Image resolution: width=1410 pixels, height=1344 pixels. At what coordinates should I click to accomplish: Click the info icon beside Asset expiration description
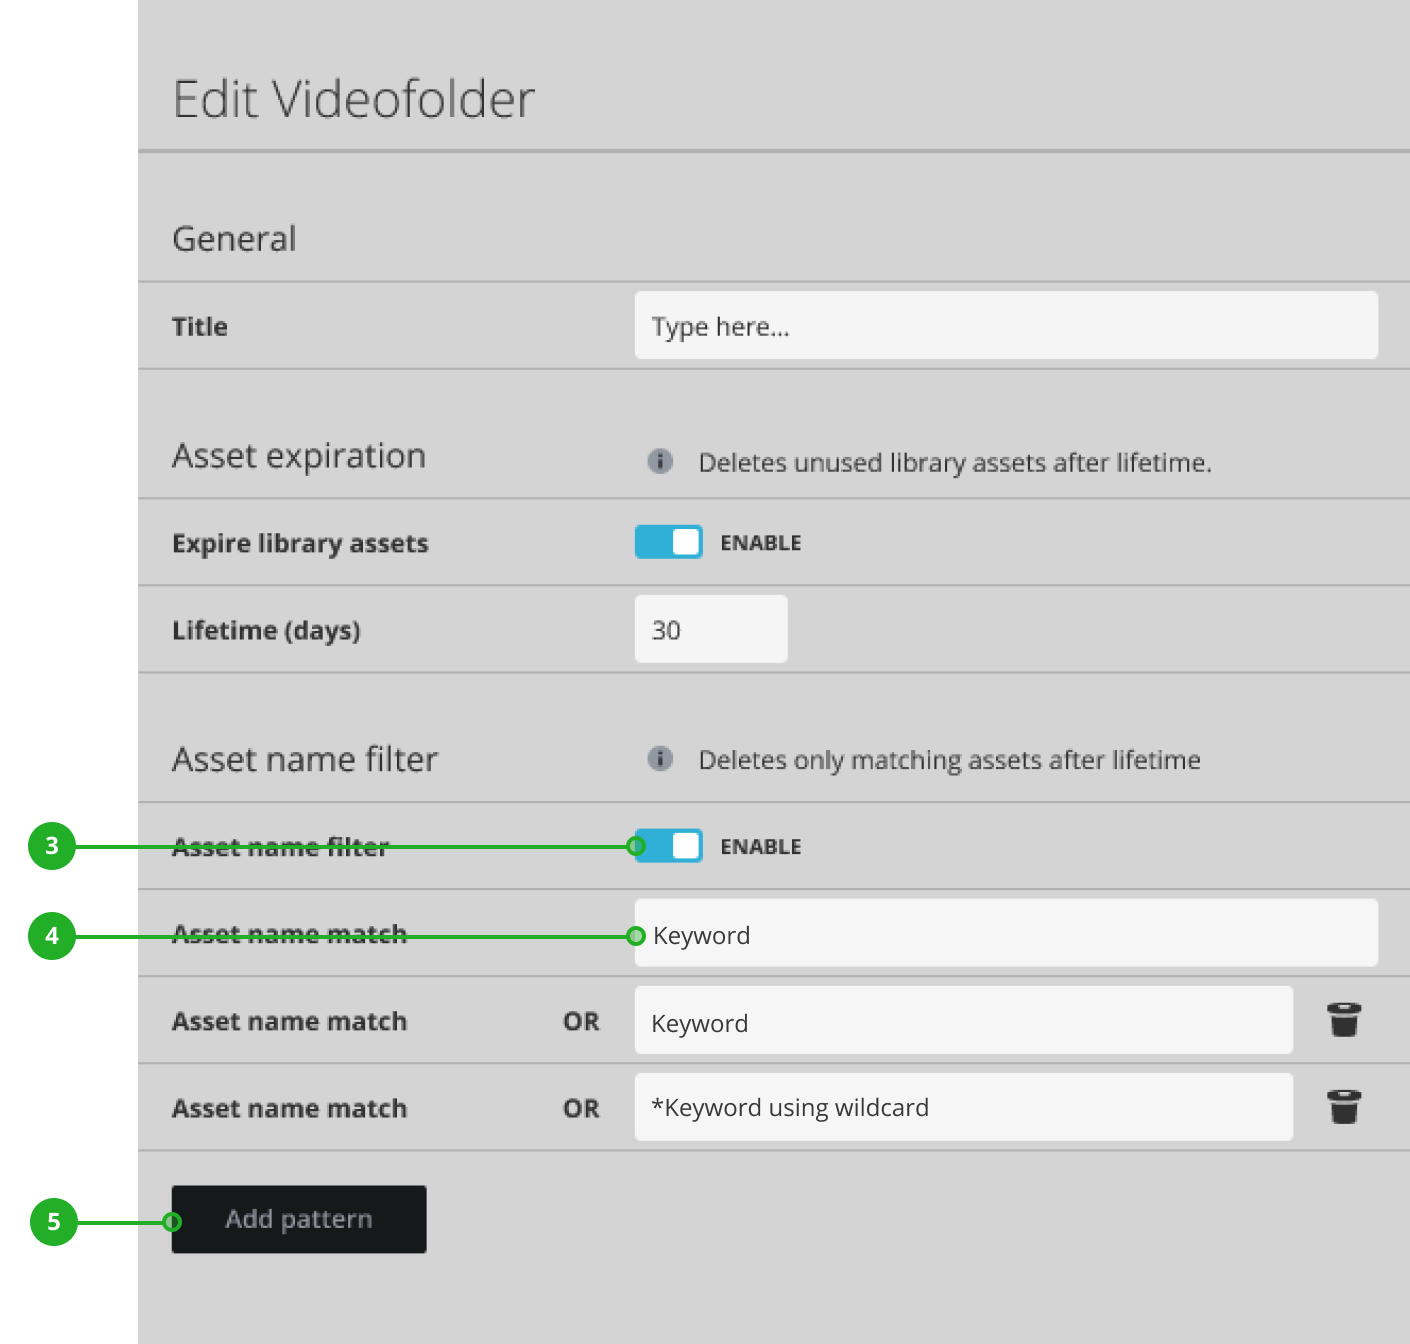(x=660, y=461)
